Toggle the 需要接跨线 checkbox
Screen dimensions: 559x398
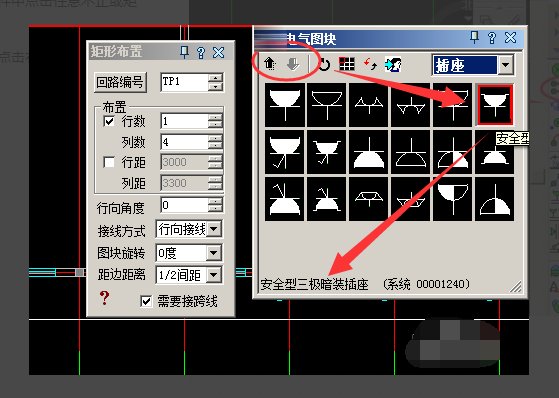point(146,301)
